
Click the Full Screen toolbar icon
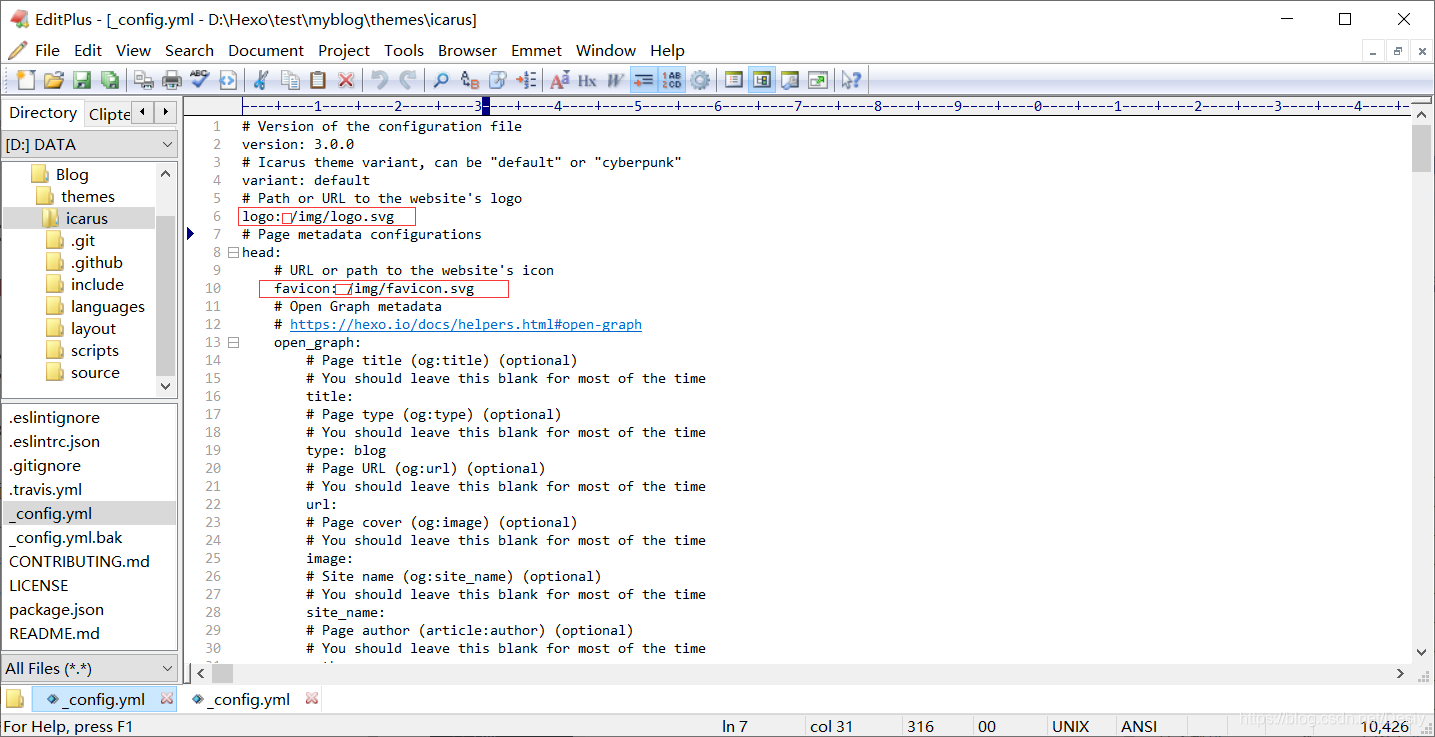818,80
